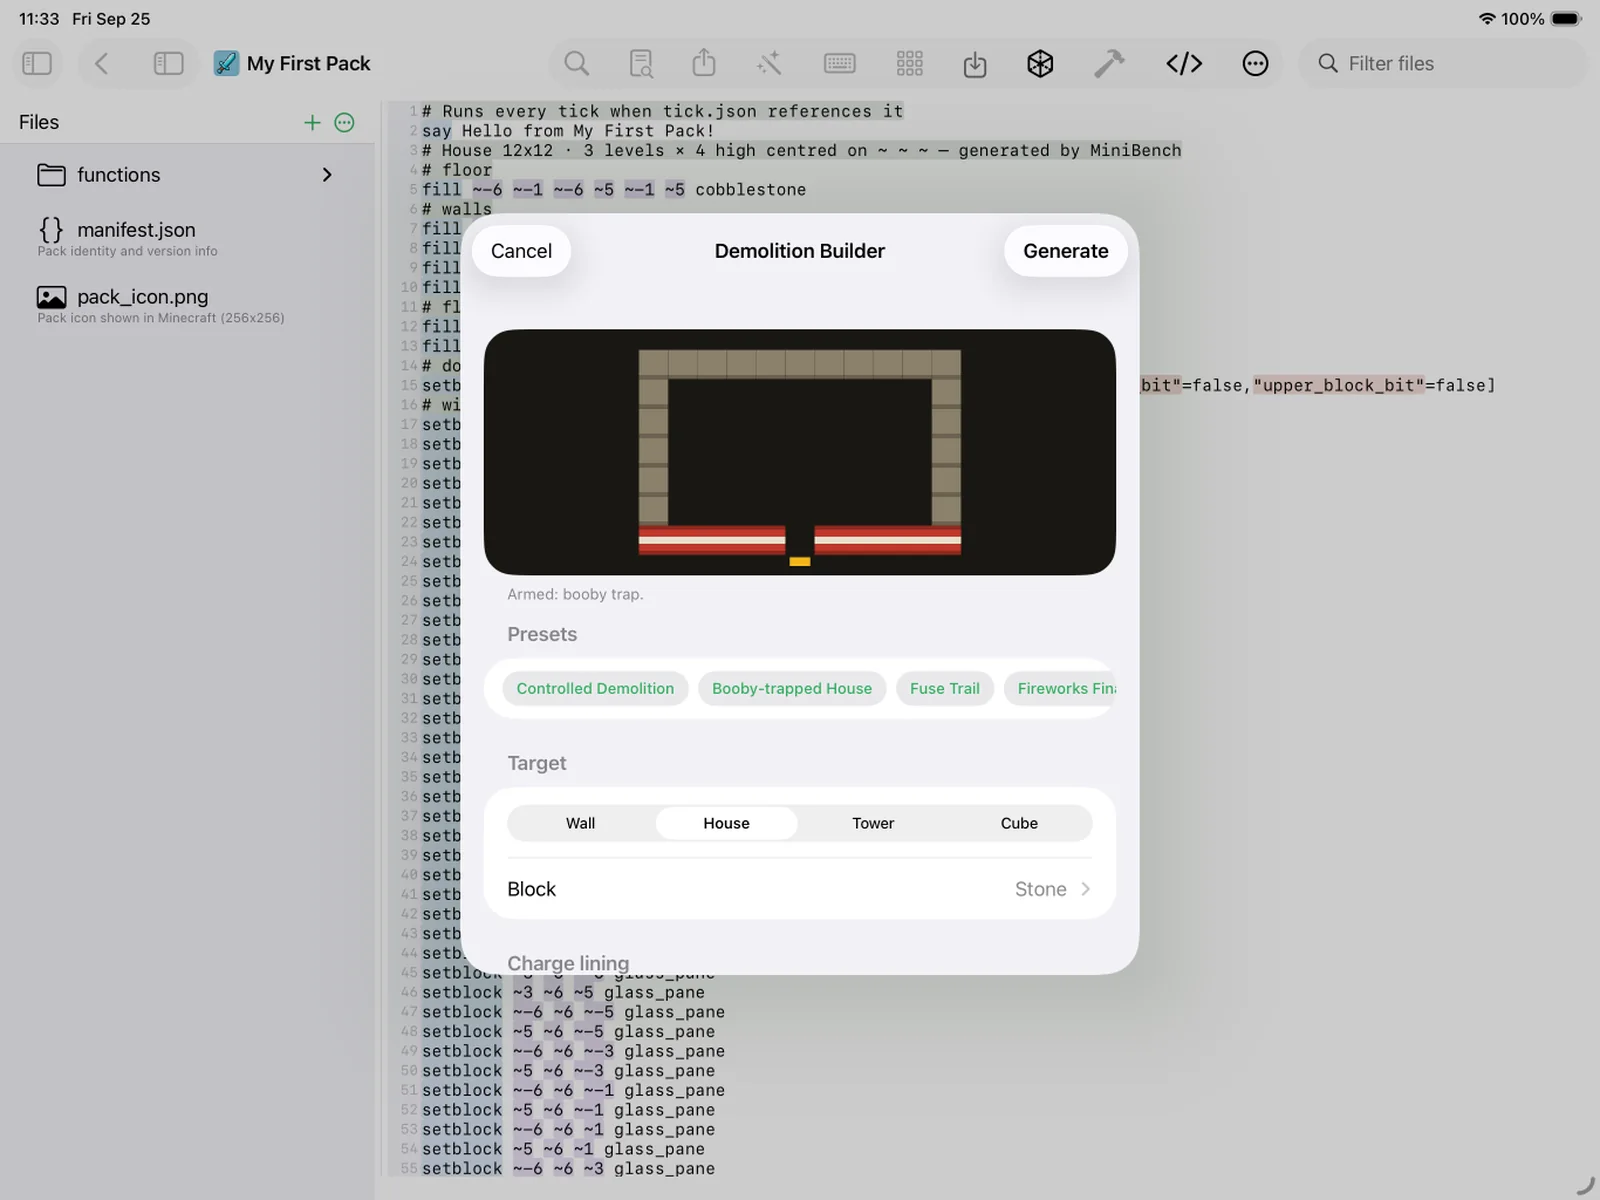
Task: Show the keyboard toolbar icon
Action: [x=839, y=63]
